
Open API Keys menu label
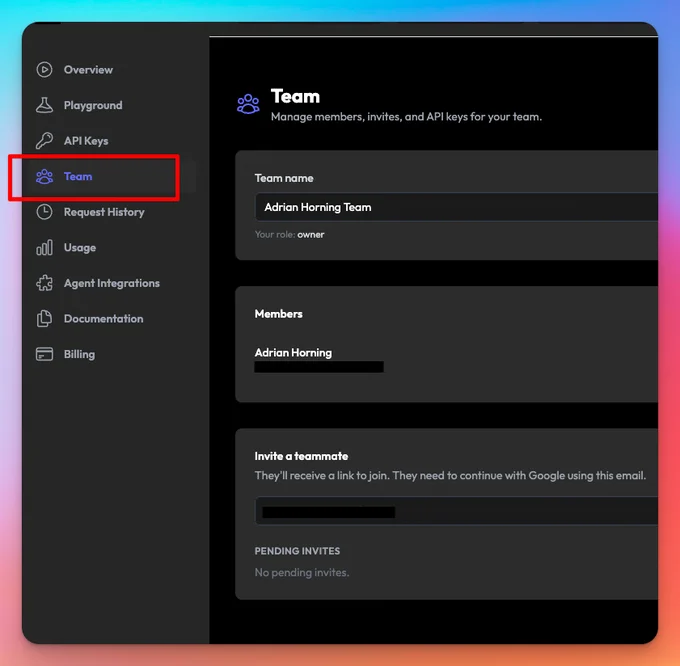[x=86, y=141]
